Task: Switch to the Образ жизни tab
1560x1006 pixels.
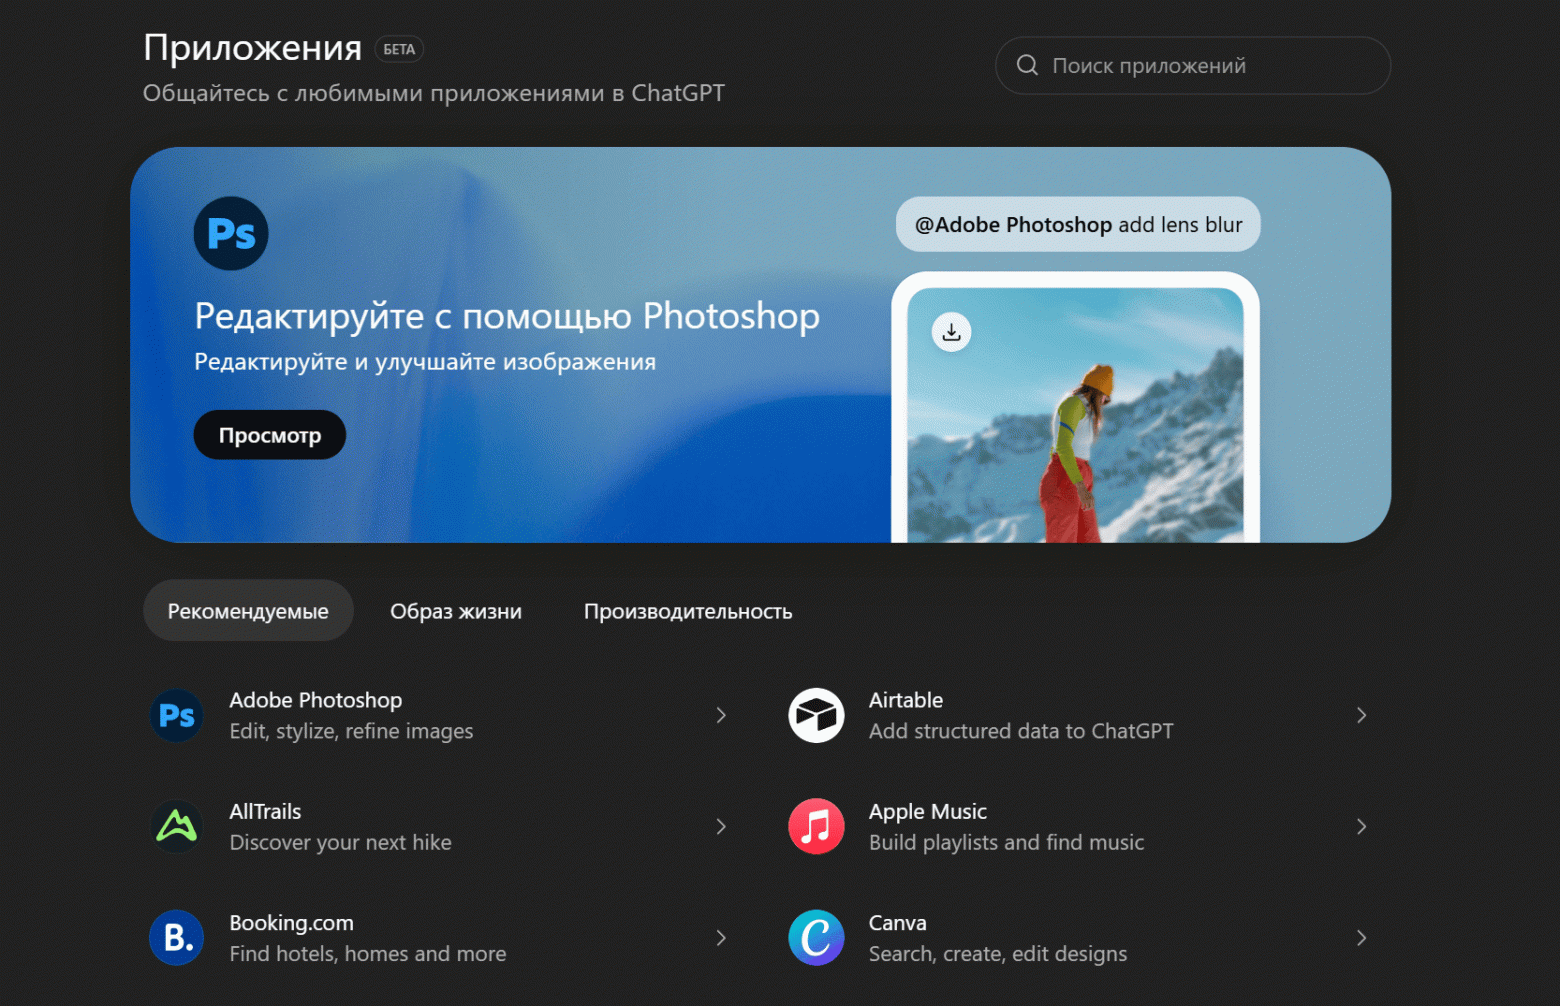Action: pos(456,610)
